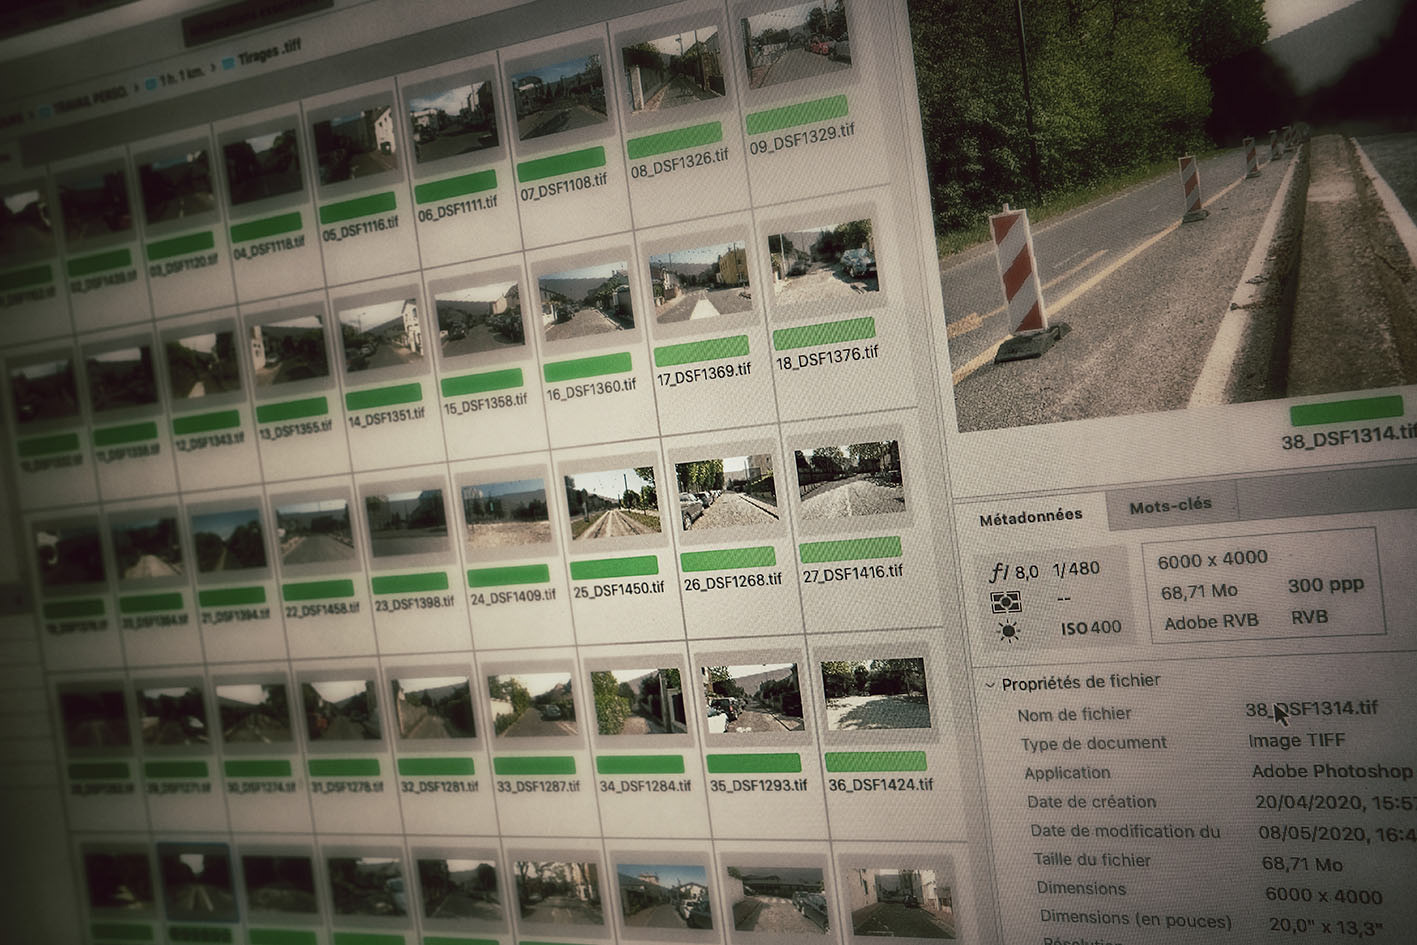The height and width of the screenshot is (945, 1417).
Task: Select thumbnail 15_DSF1358.tif
Action: 479,321
